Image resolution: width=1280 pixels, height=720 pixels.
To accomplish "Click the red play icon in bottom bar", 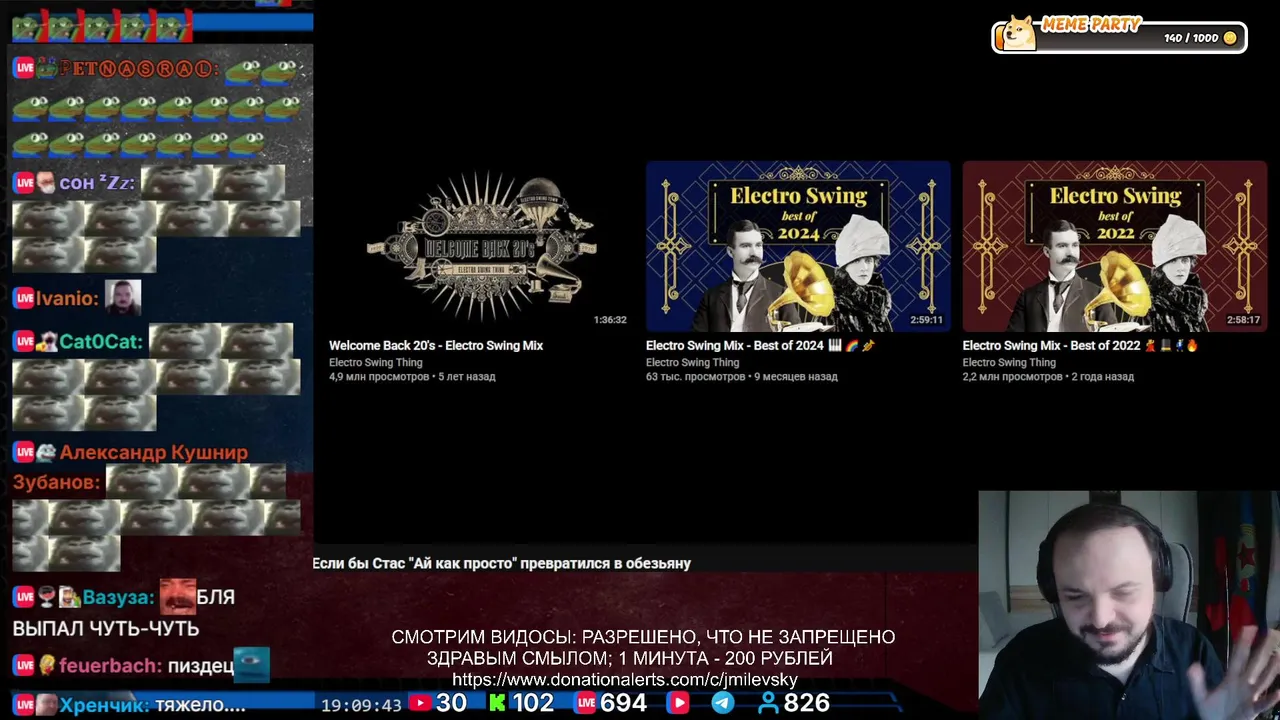I will tap(678, 703).
